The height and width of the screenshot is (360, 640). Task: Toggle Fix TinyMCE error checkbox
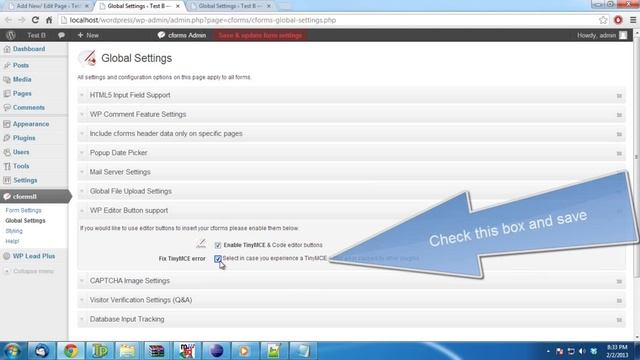pos(218,259)
